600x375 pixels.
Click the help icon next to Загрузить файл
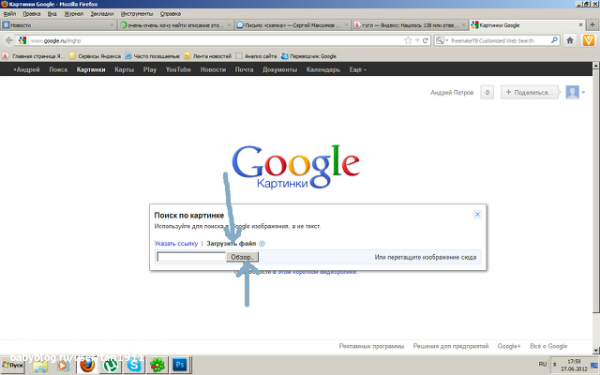pyautogui.click(x=262, y=243)
